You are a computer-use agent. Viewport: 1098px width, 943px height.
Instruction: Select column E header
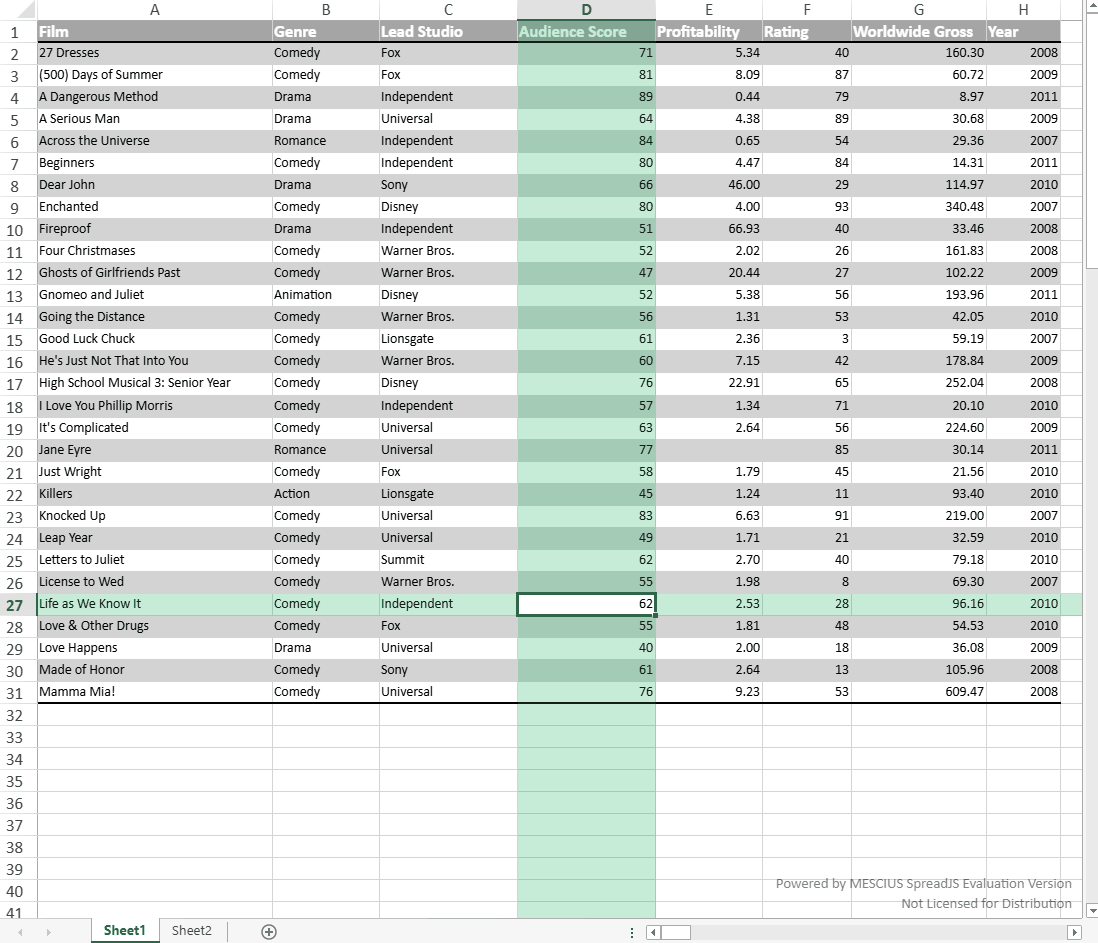[x=709, y=10]
